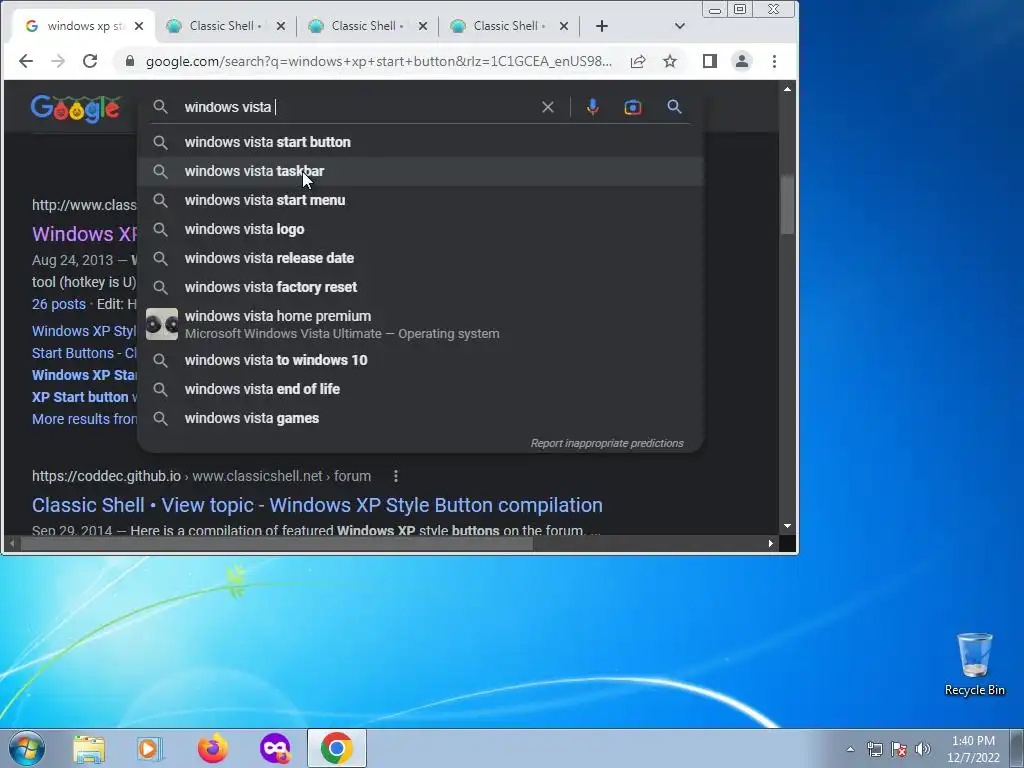Open the network tray icon
1024x768 pixels.
point(874,749)
